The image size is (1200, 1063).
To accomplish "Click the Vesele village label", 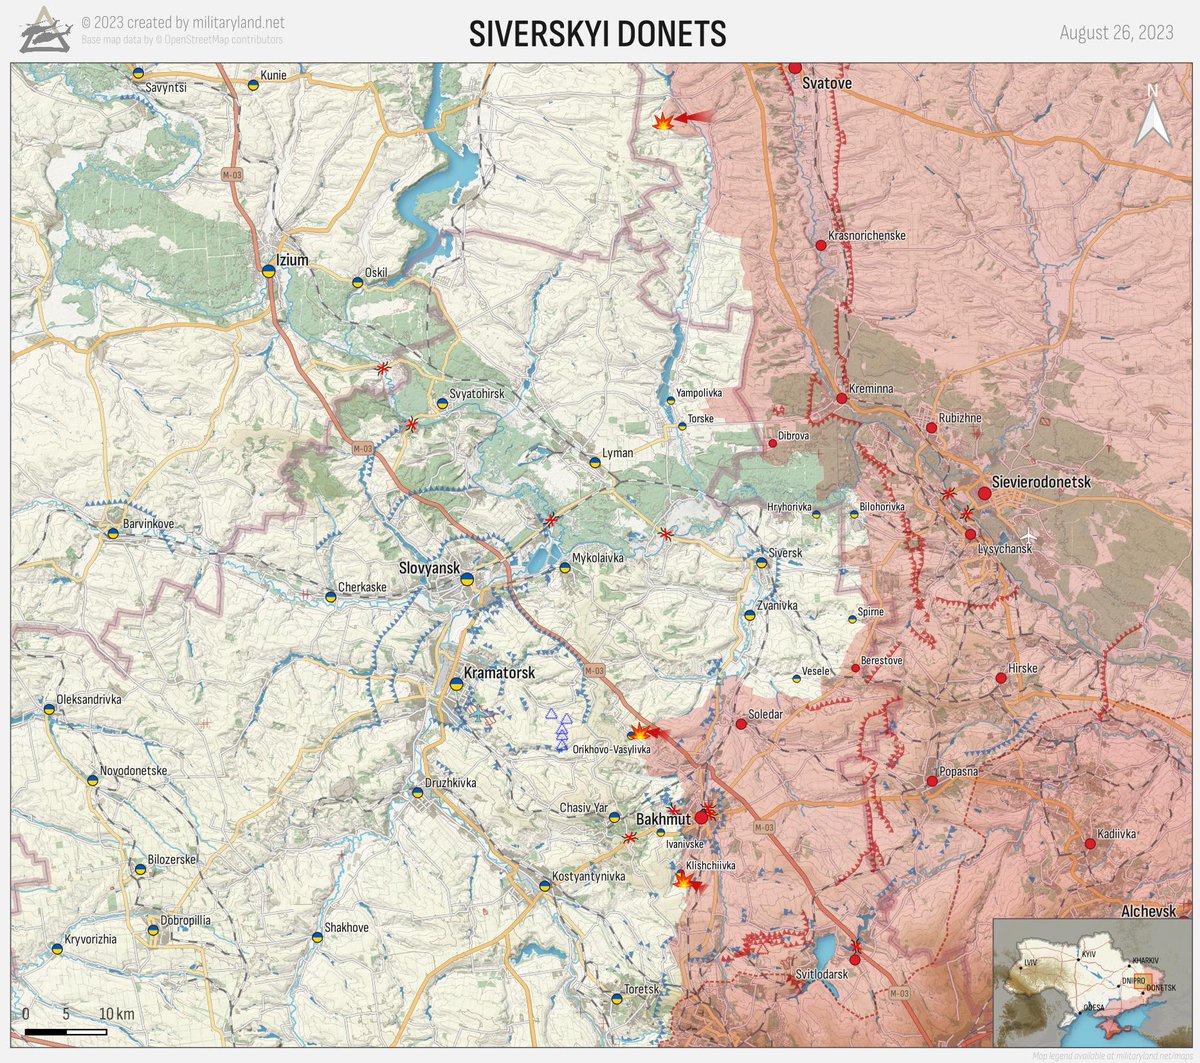I will click(816, 671).
